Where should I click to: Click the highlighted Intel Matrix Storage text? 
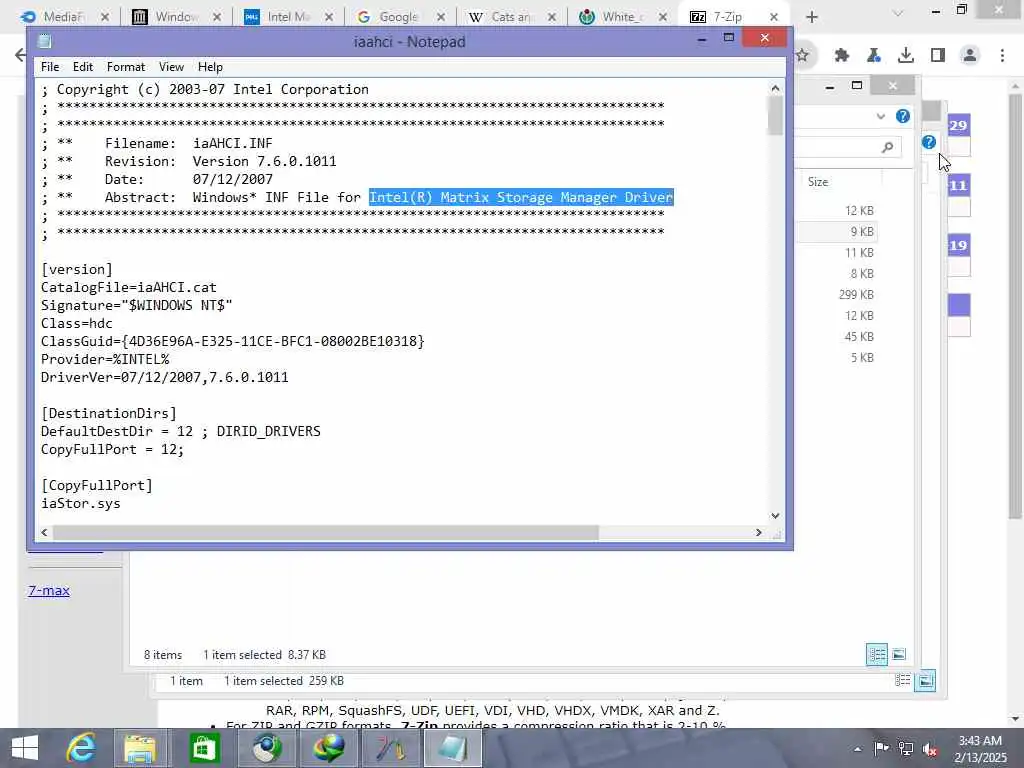520,197
